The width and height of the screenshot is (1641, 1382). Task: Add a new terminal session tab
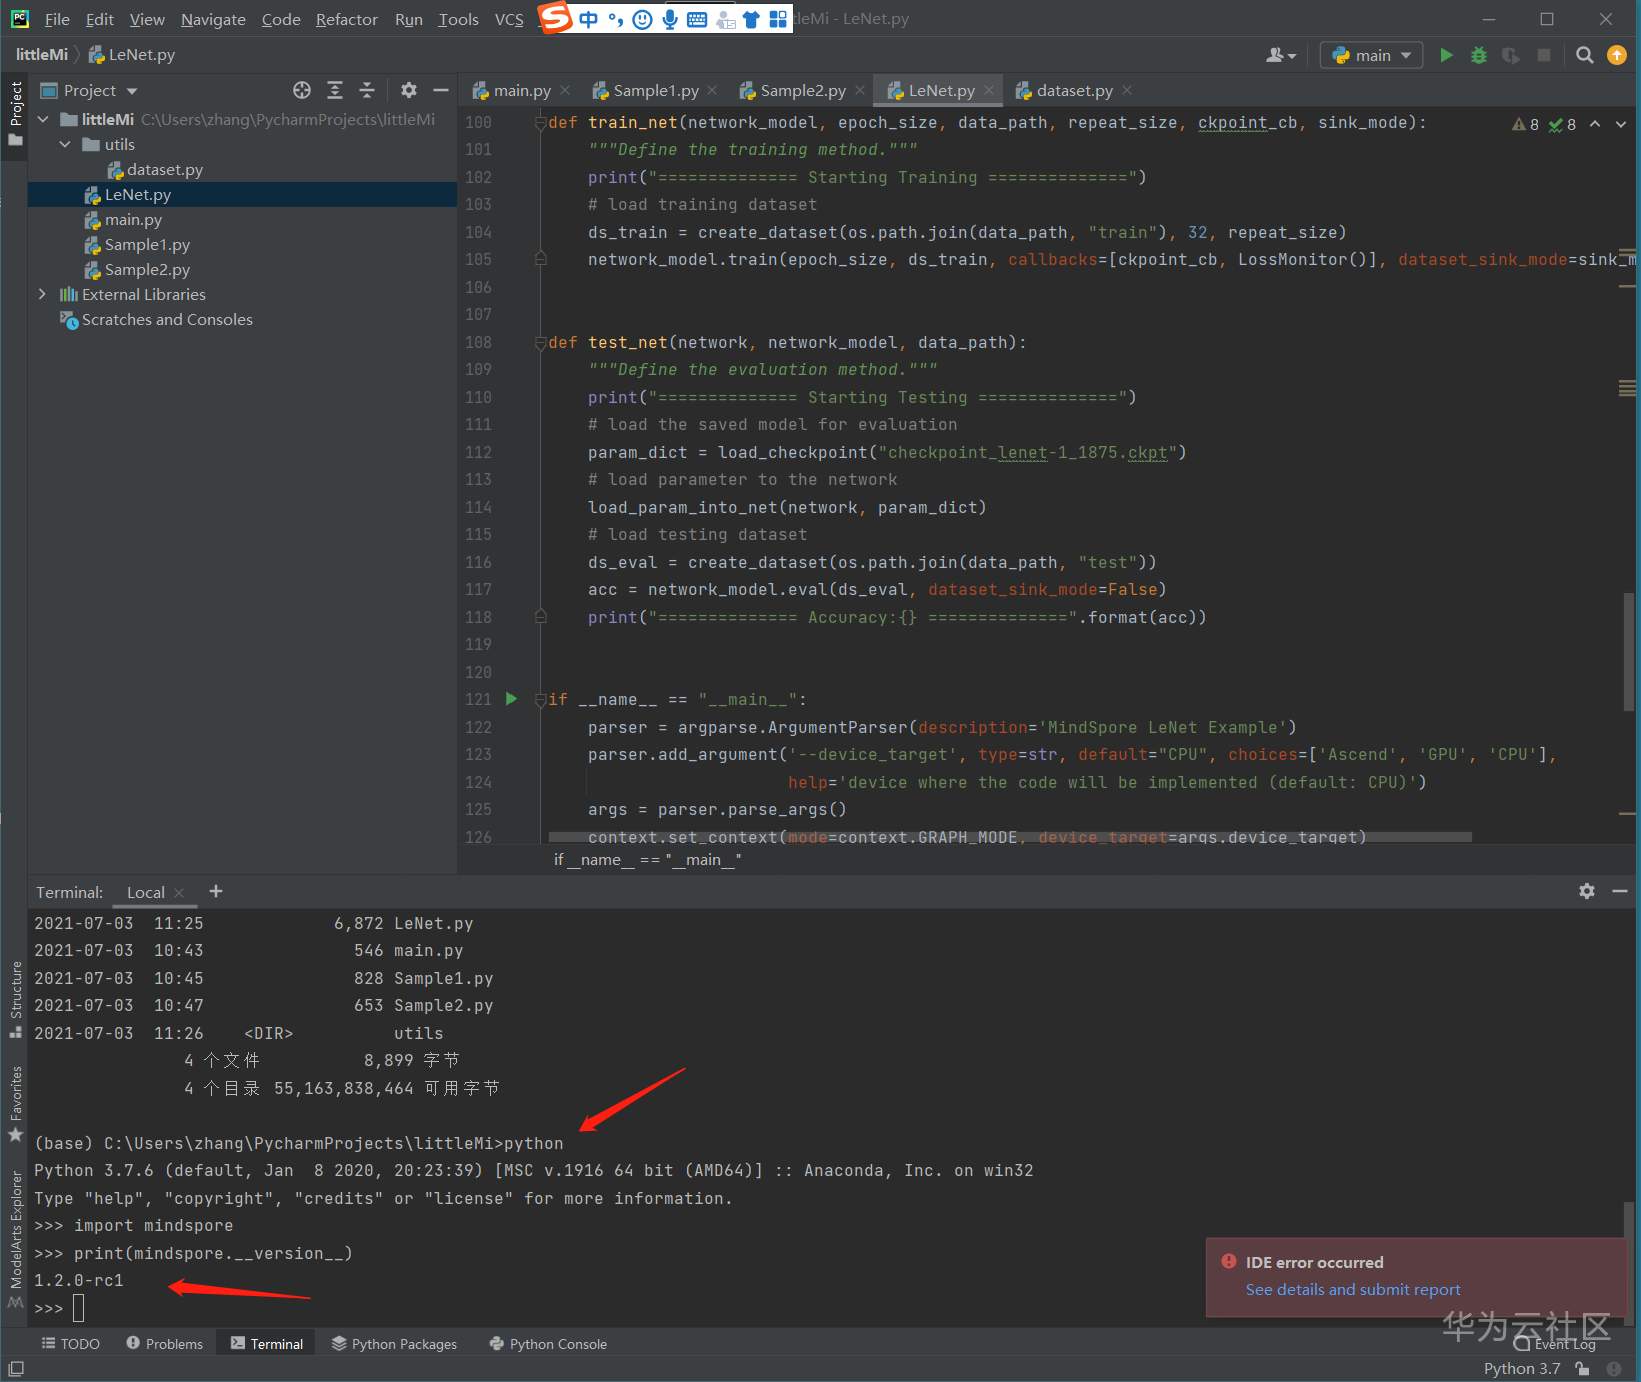pos(216,891)
